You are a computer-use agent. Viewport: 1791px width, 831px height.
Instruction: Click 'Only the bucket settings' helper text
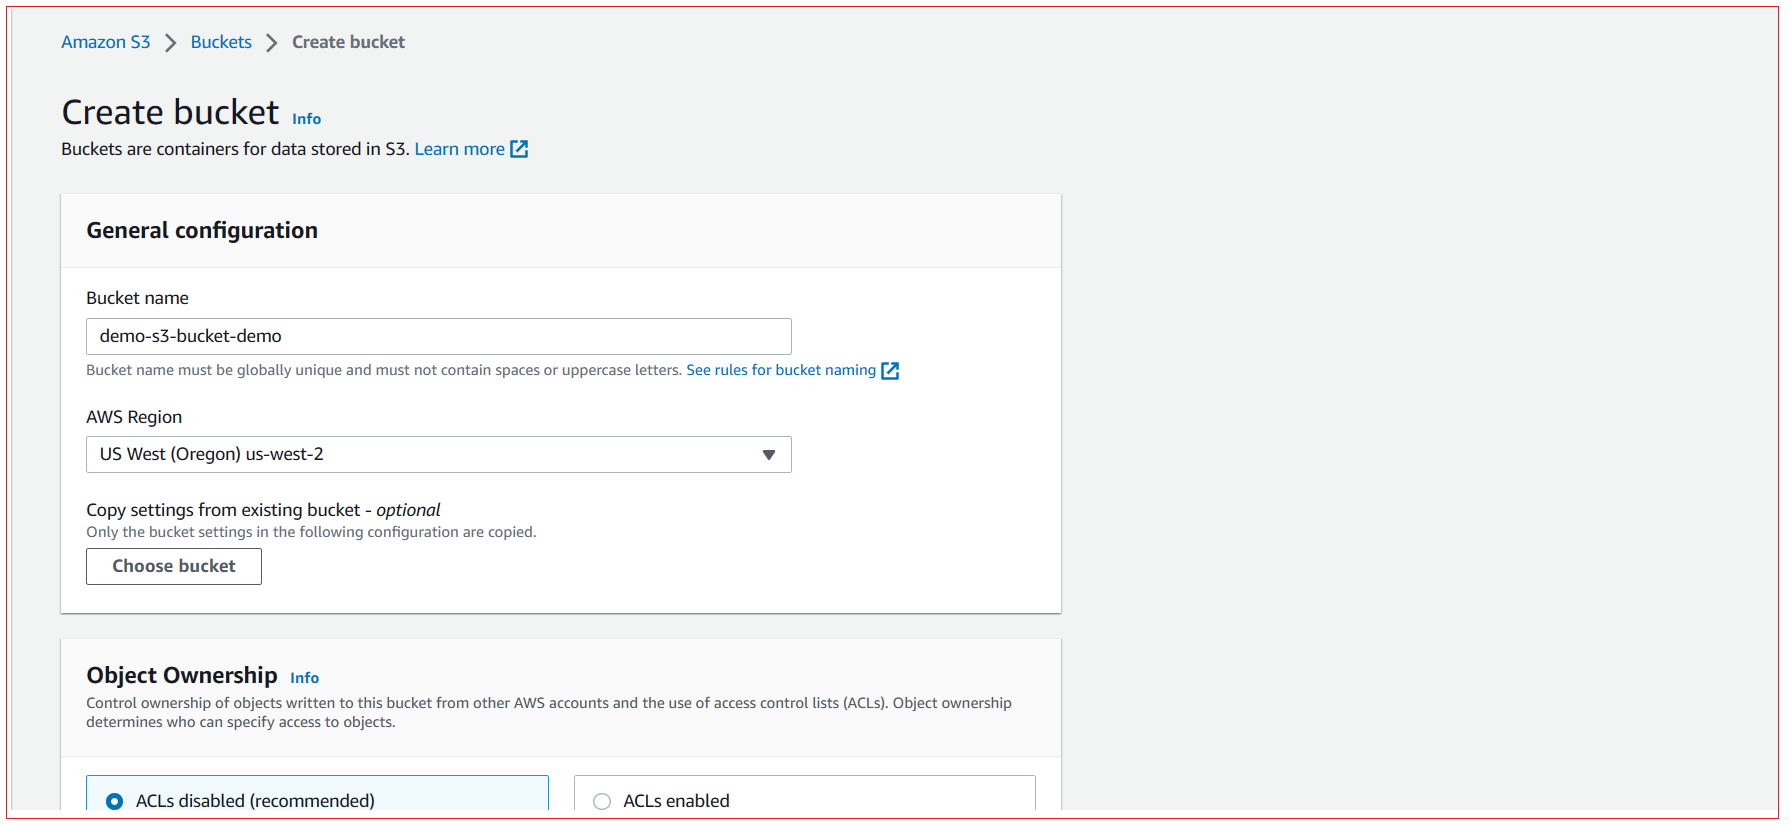click(x=311, y=532)
